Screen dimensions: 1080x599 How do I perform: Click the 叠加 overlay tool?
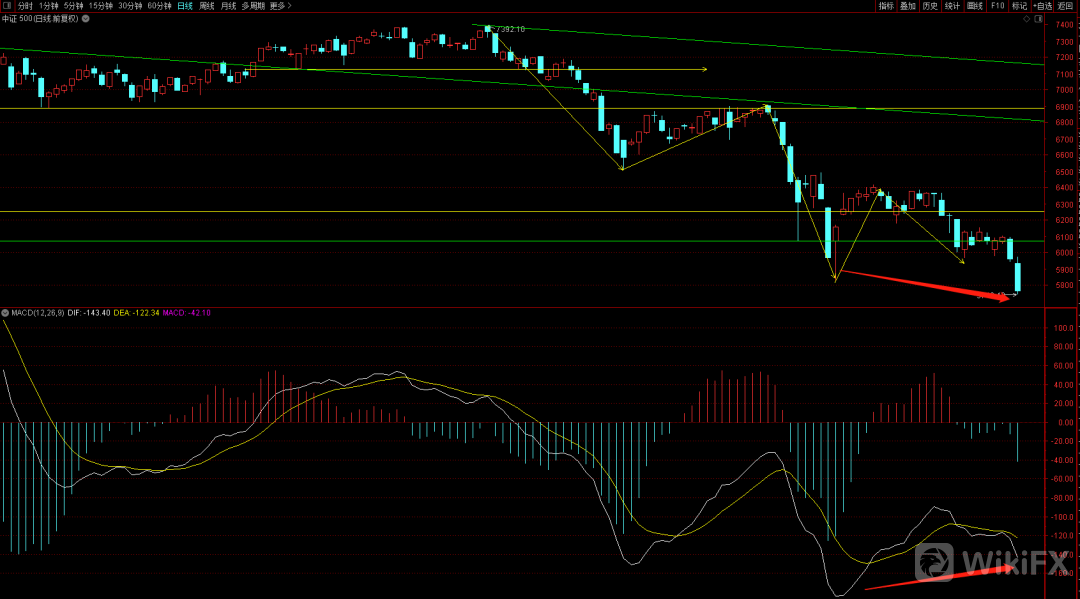click(x=908, y=6)
